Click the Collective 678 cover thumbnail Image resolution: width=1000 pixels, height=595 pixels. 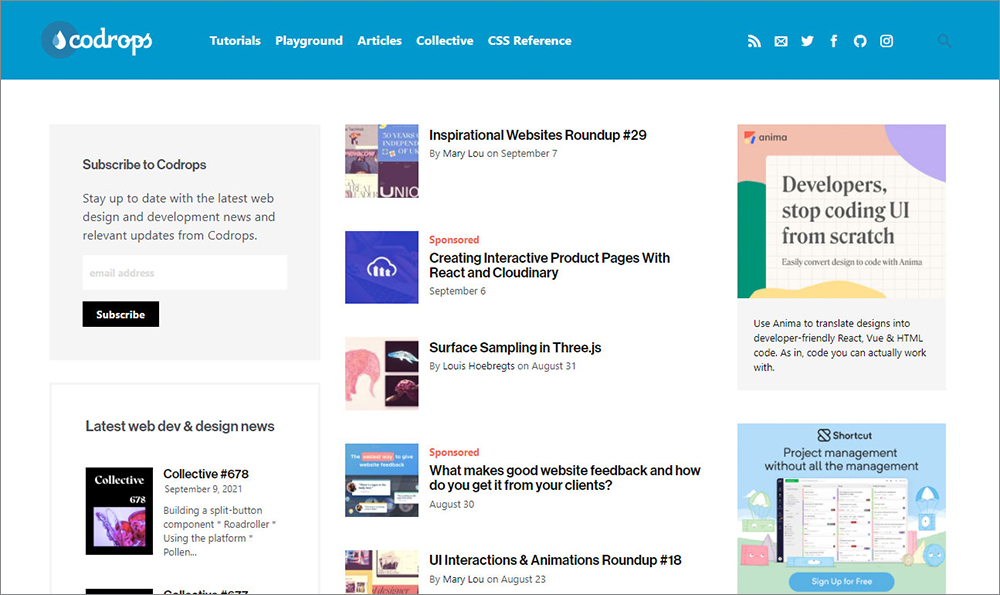[x=119, y=511]
